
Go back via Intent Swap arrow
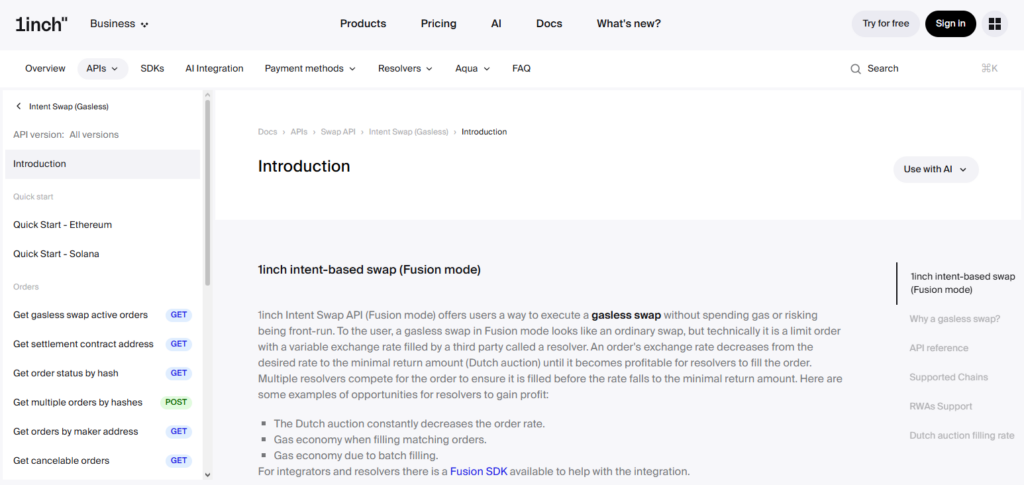[x=18, y=106]
